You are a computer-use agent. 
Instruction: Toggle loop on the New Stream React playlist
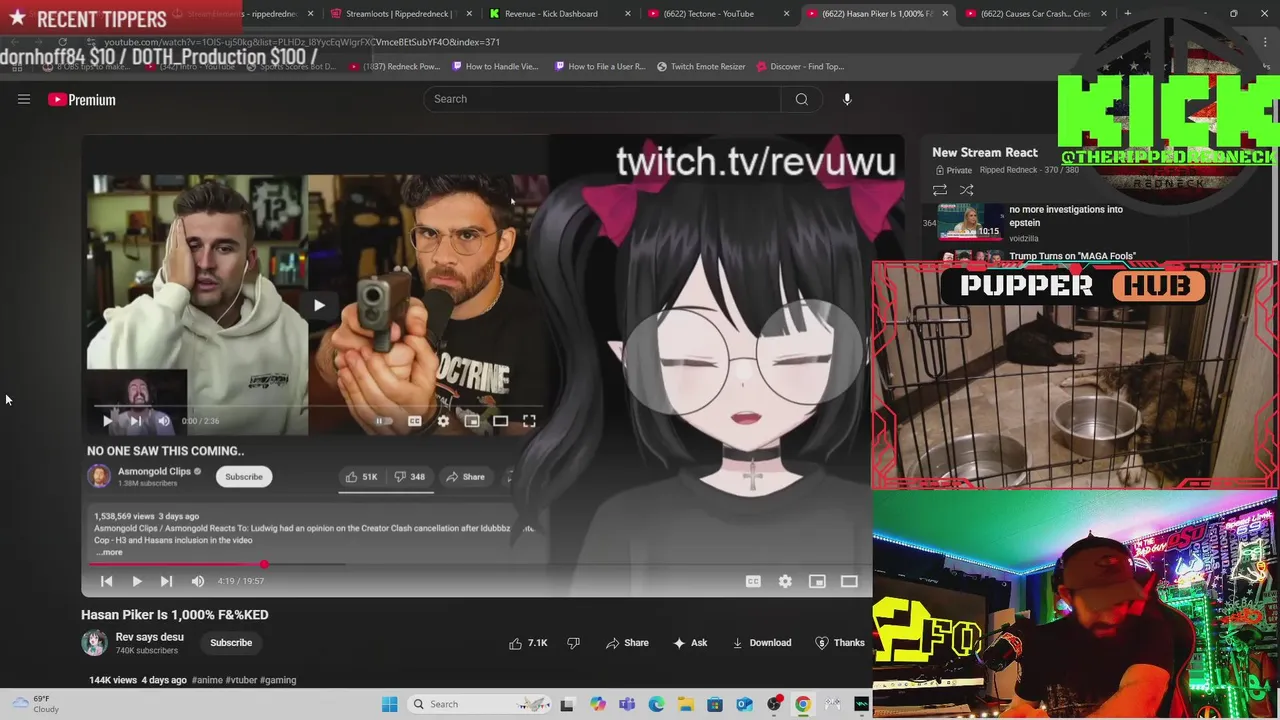(940, 190)
